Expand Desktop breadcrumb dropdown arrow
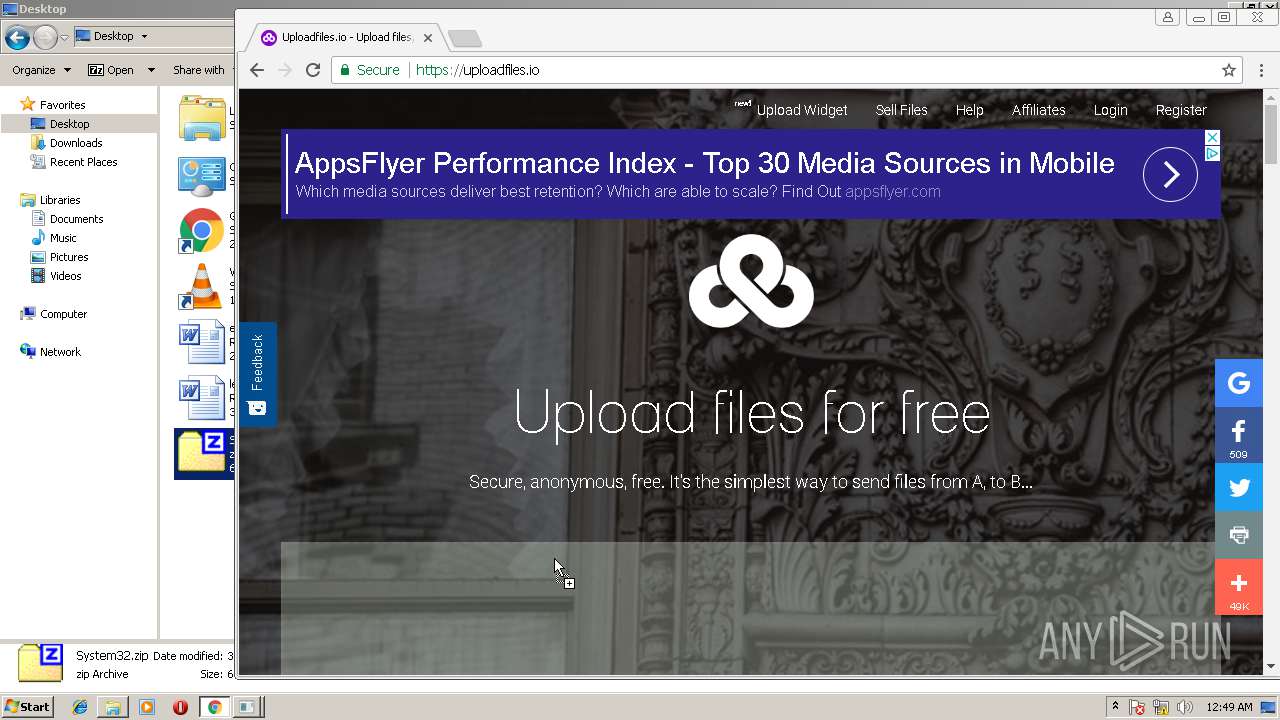The width and height of the screenshot is (1280, 720). (144, 36)
